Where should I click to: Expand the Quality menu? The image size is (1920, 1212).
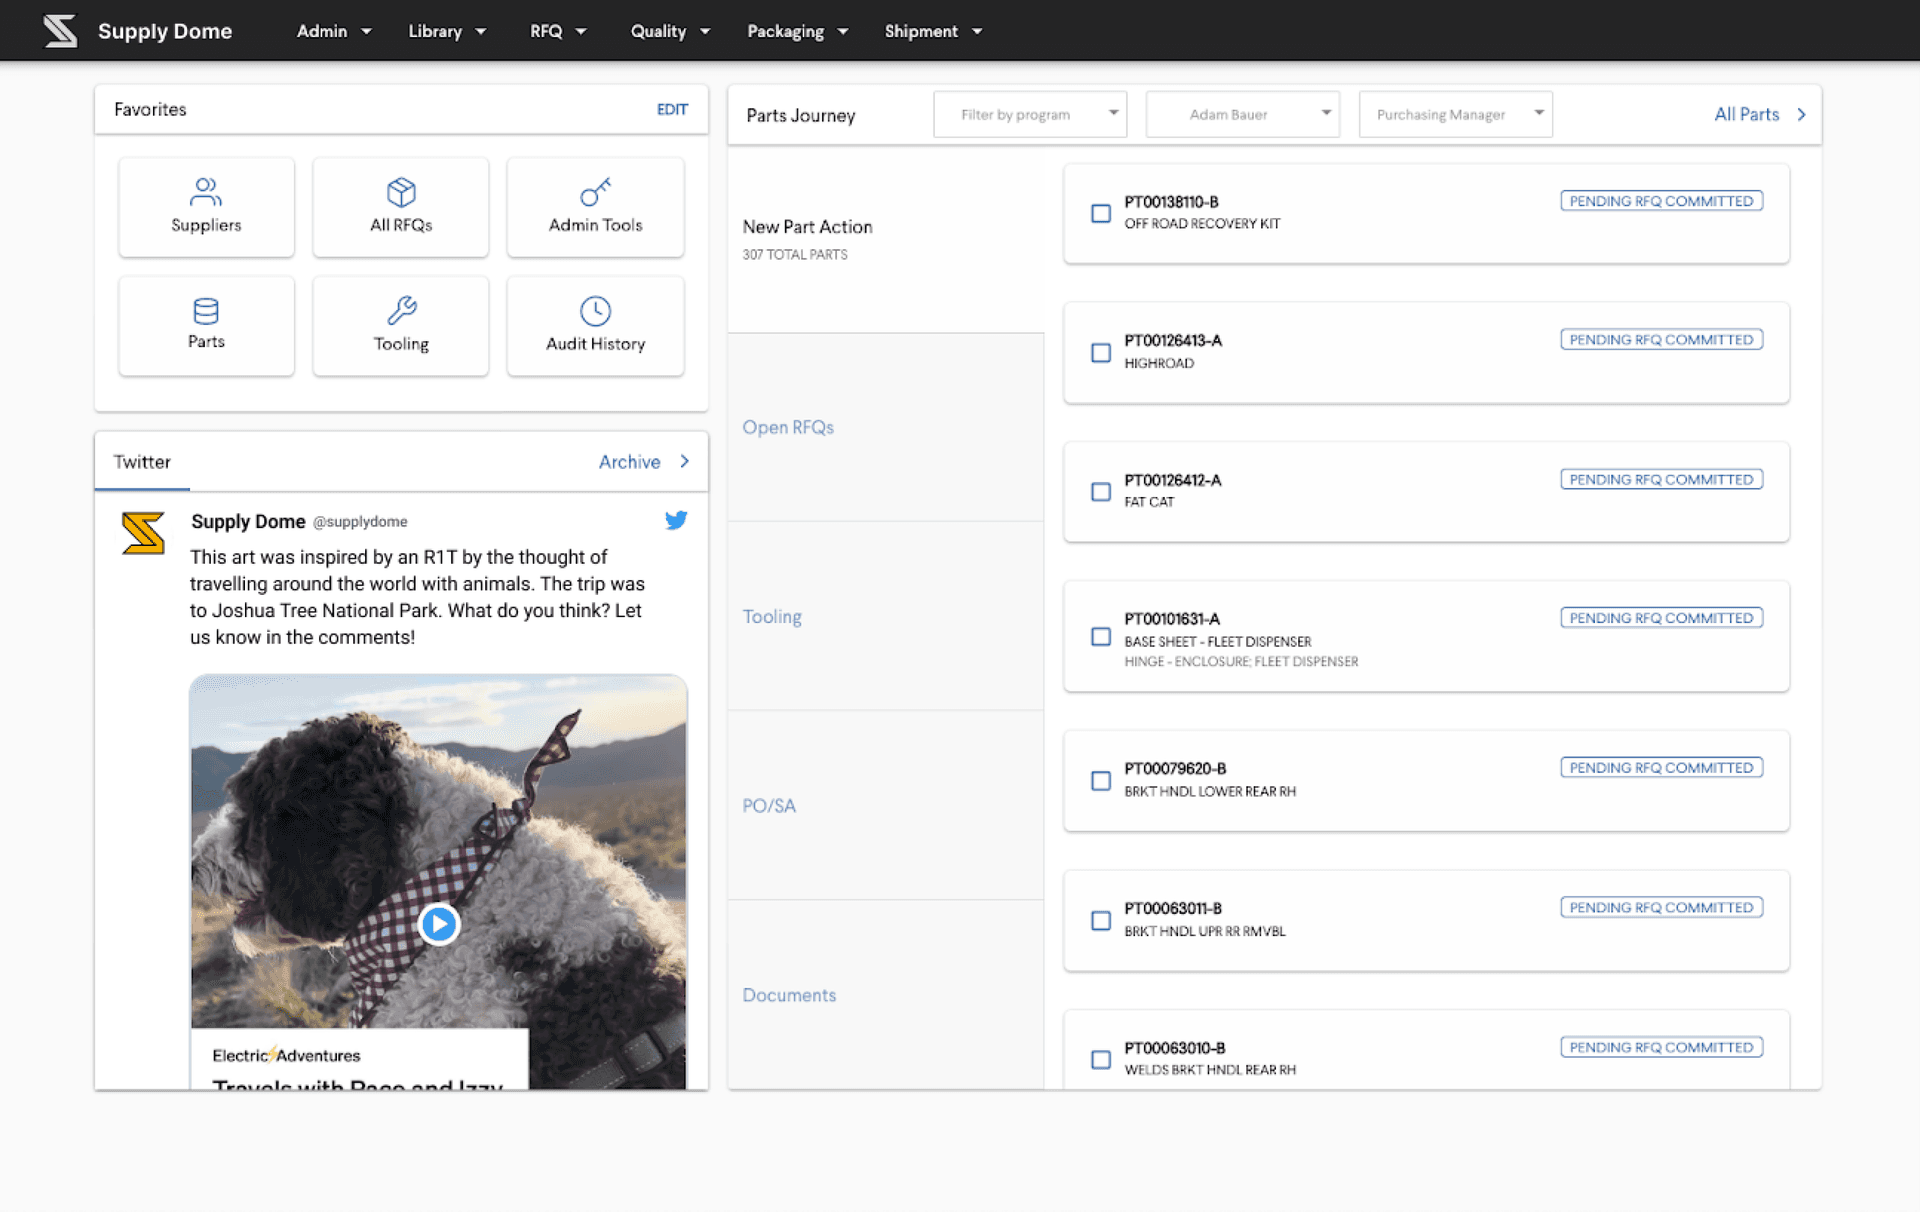[670, 31]
